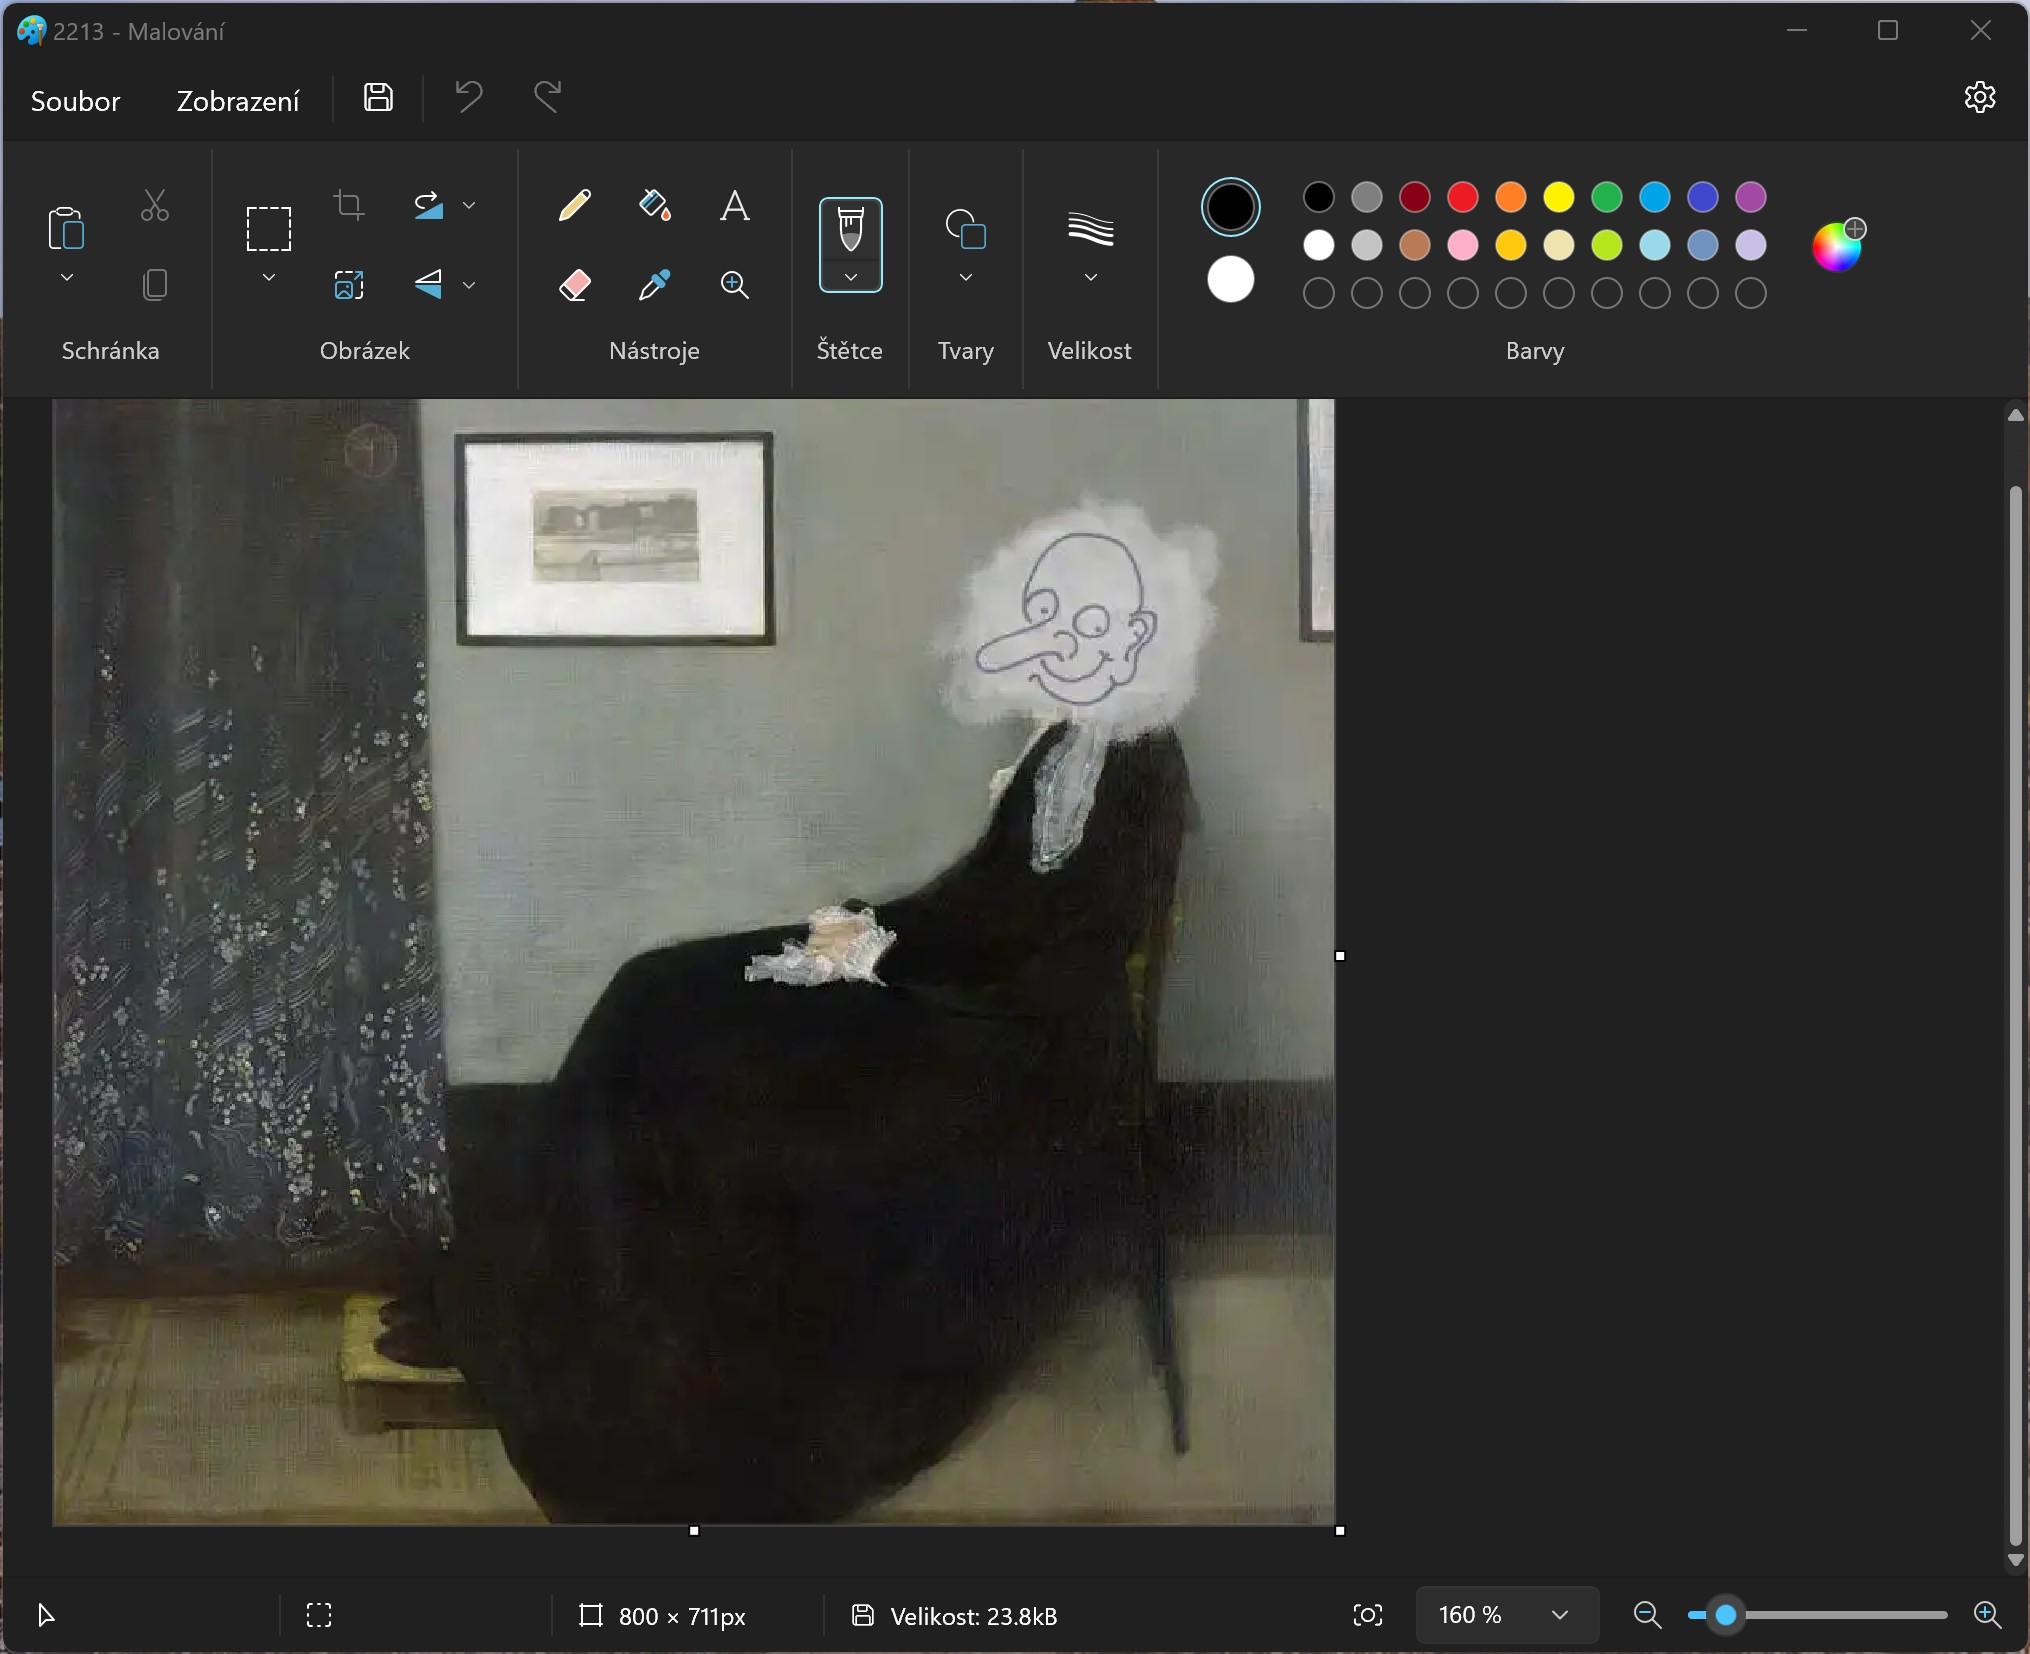Click the Velikost: 23.8kB file size text
The width and height of the screenshot is (2030, 1654).
(x=973, y=1616)
